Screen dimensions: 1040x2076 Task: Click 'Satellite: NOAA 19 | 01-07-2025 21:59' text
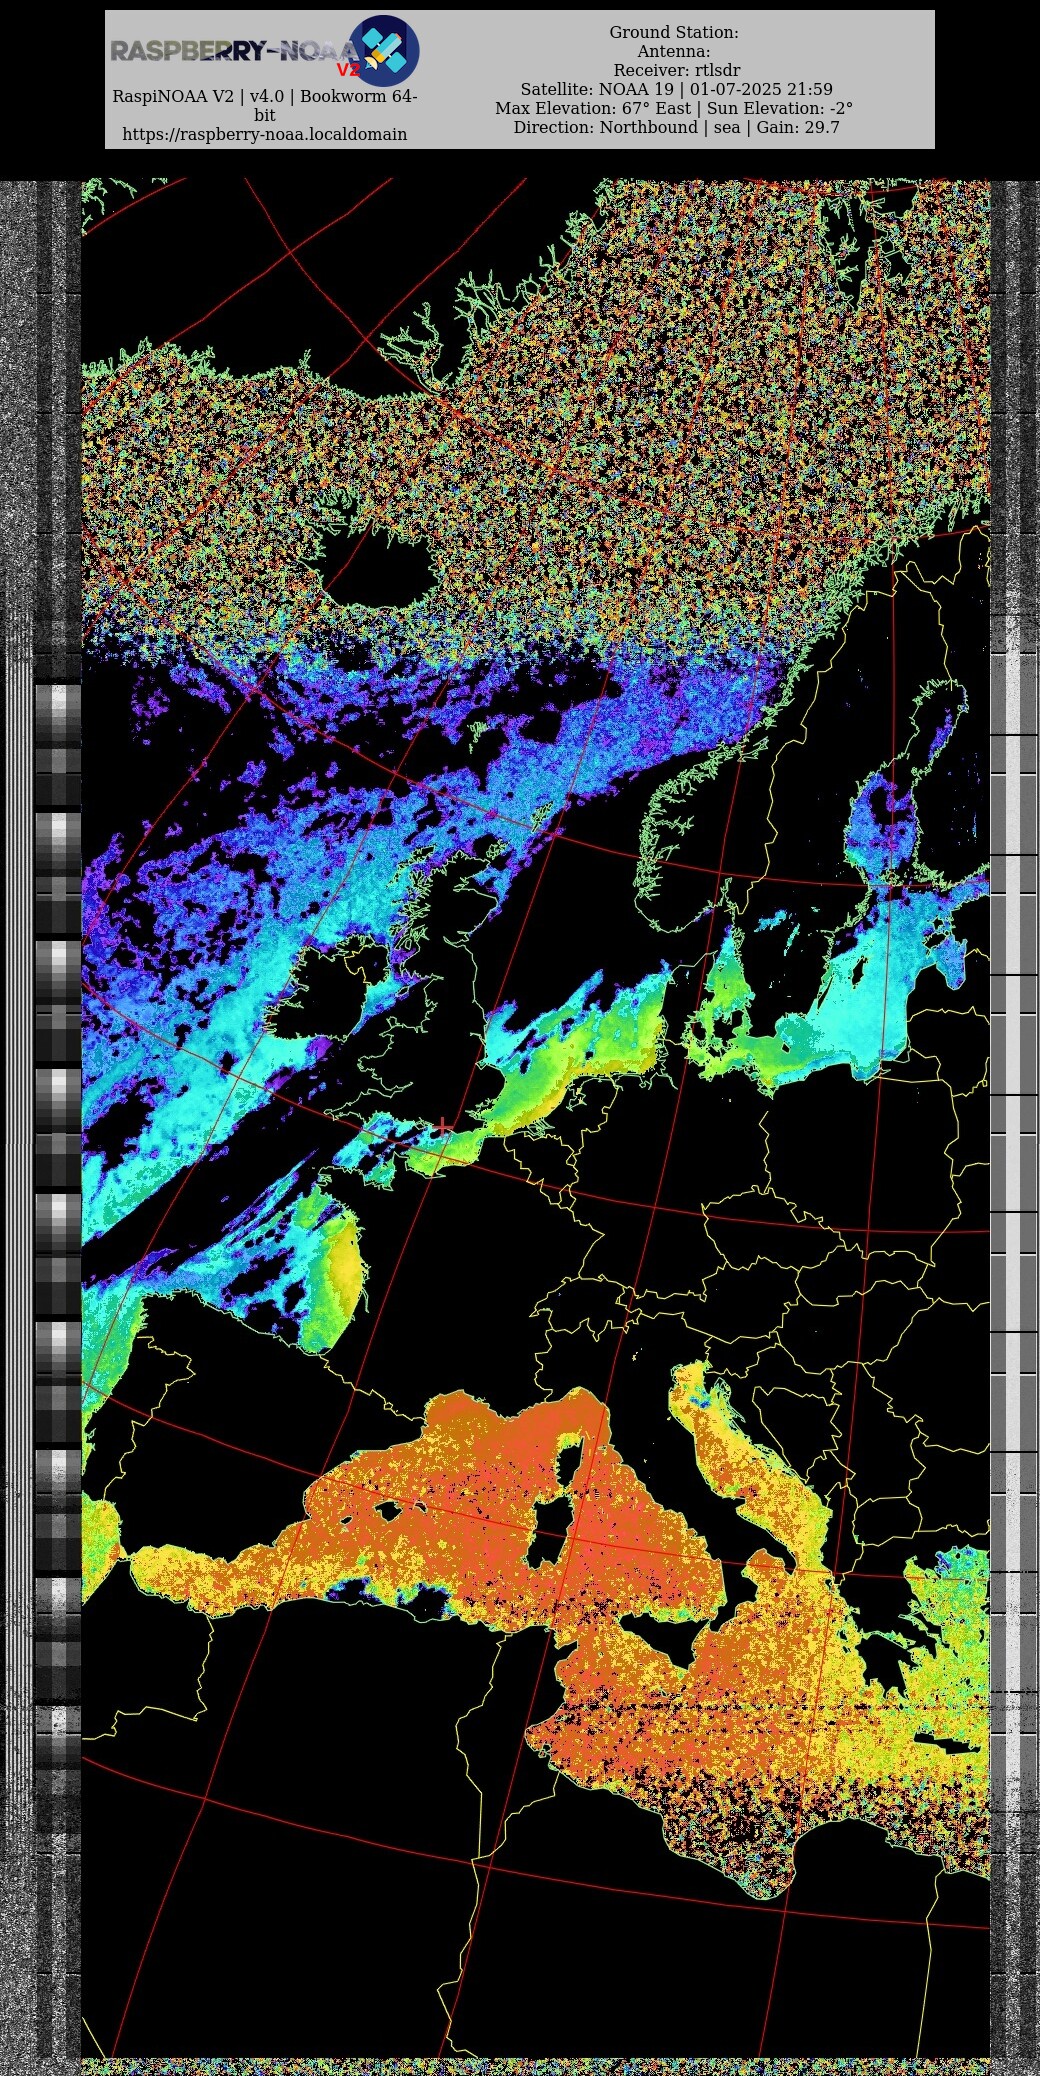(x=676, y=89)
